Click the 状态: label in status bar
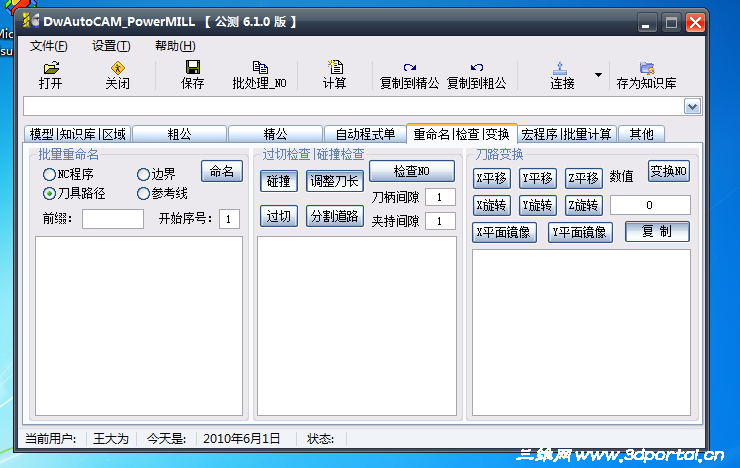The image size is (740, 468). (320, 439)
